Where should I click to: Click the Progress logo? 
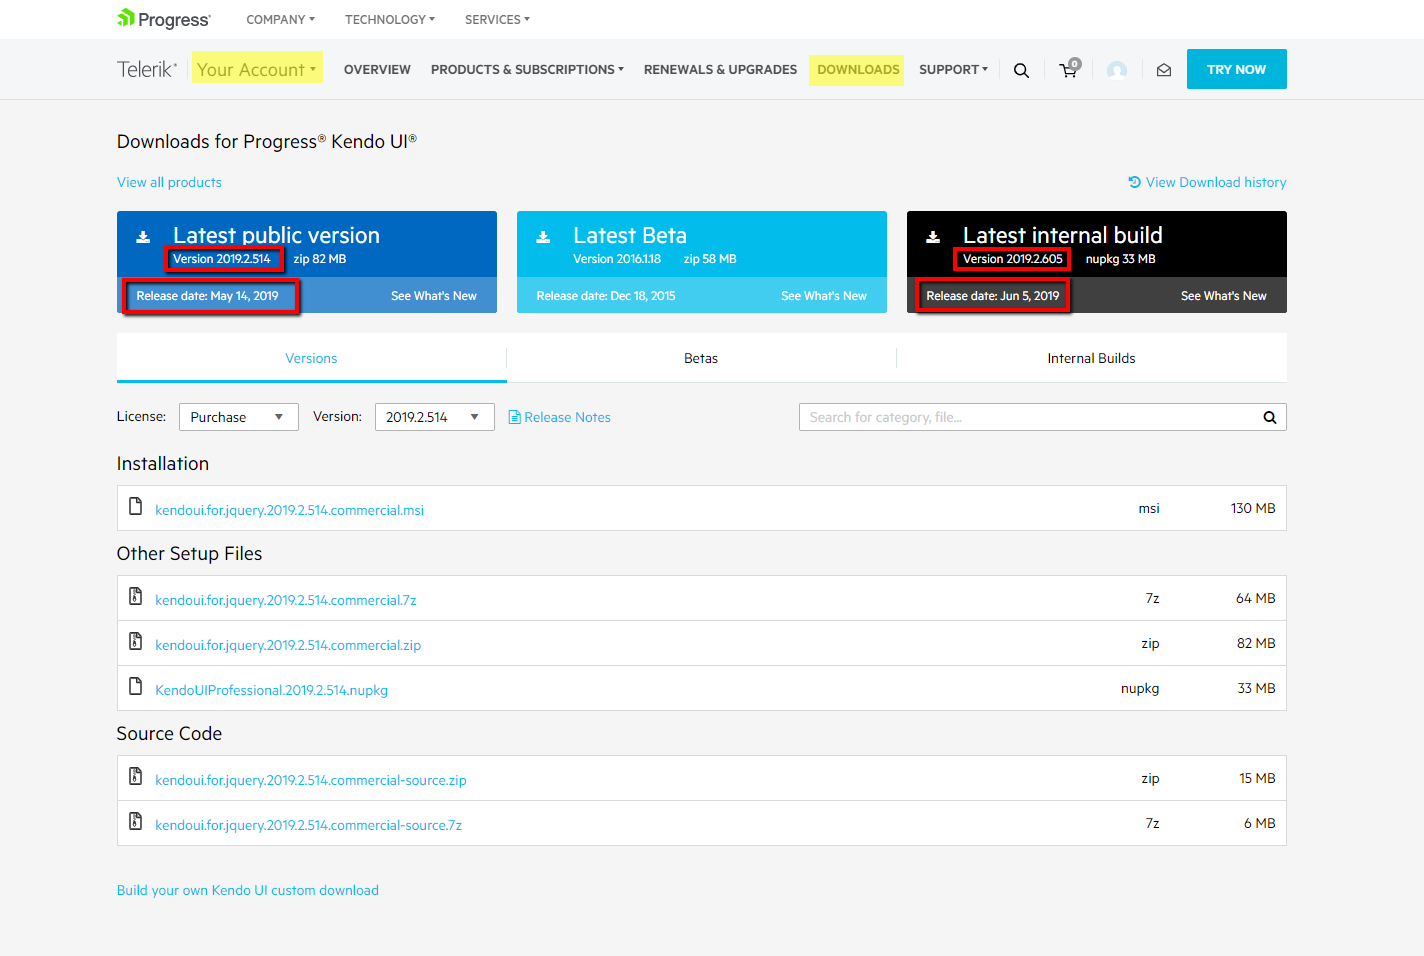[x=162, y=18]
